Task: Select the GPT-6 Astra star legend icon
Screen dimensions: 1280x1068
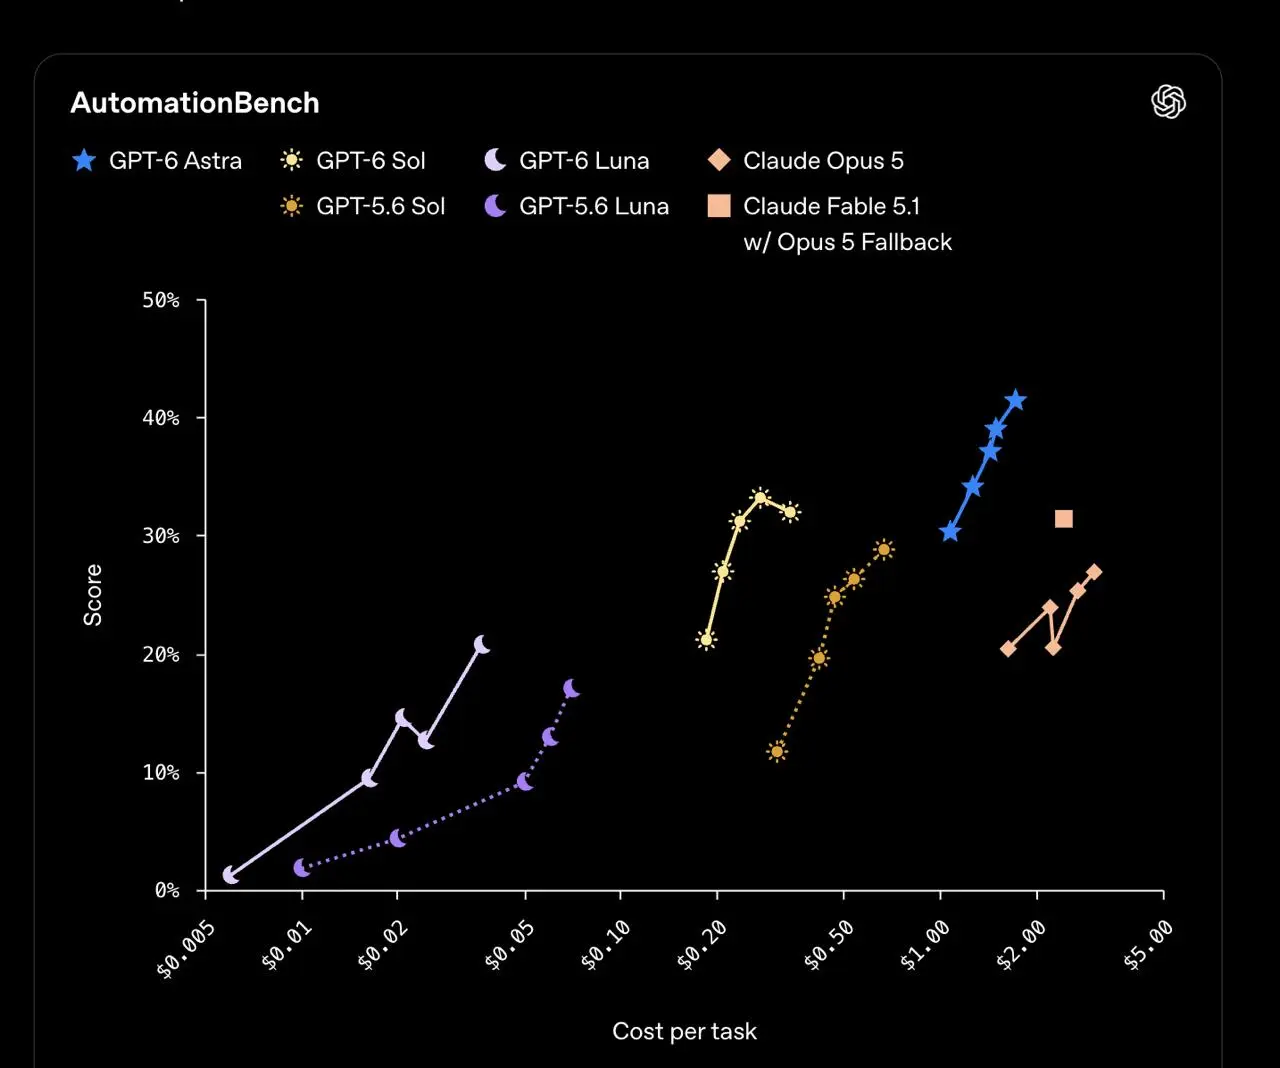Action: (x=84, y=160)
